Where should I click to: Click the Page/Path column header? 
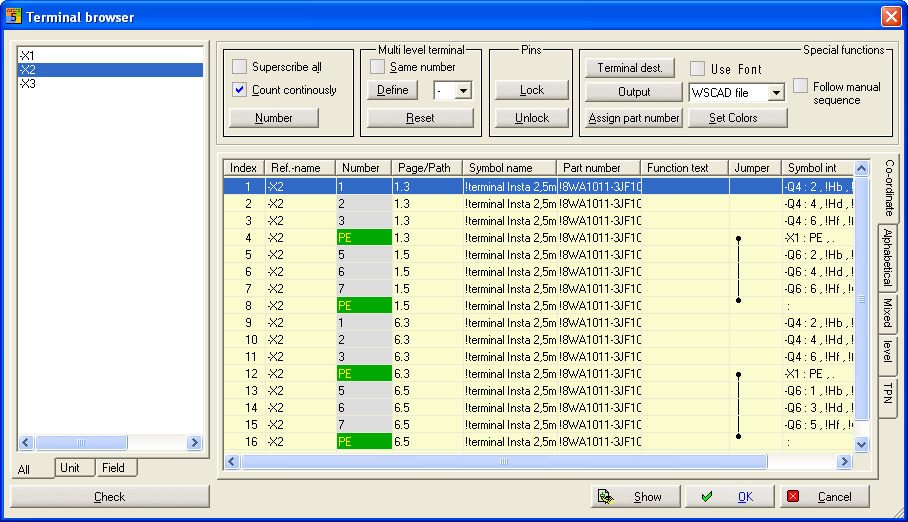click(427, 167)
